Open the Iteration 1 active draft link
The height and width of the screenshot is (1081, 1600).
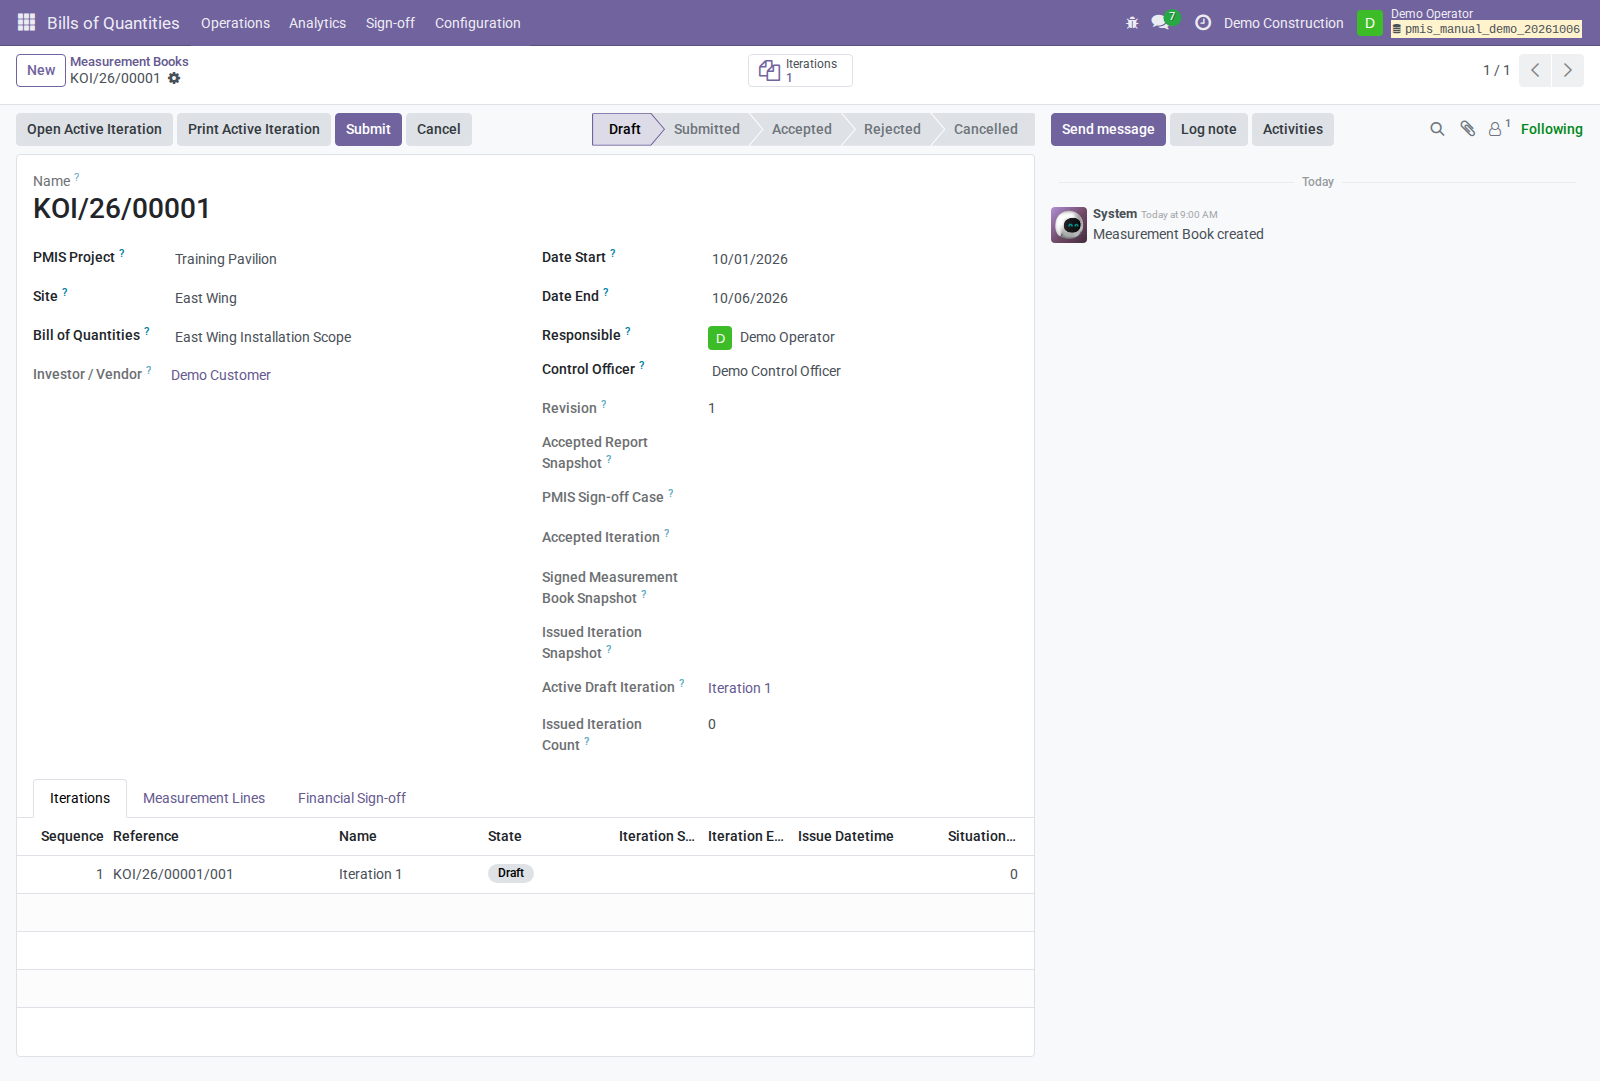click(x=739, y=688)
